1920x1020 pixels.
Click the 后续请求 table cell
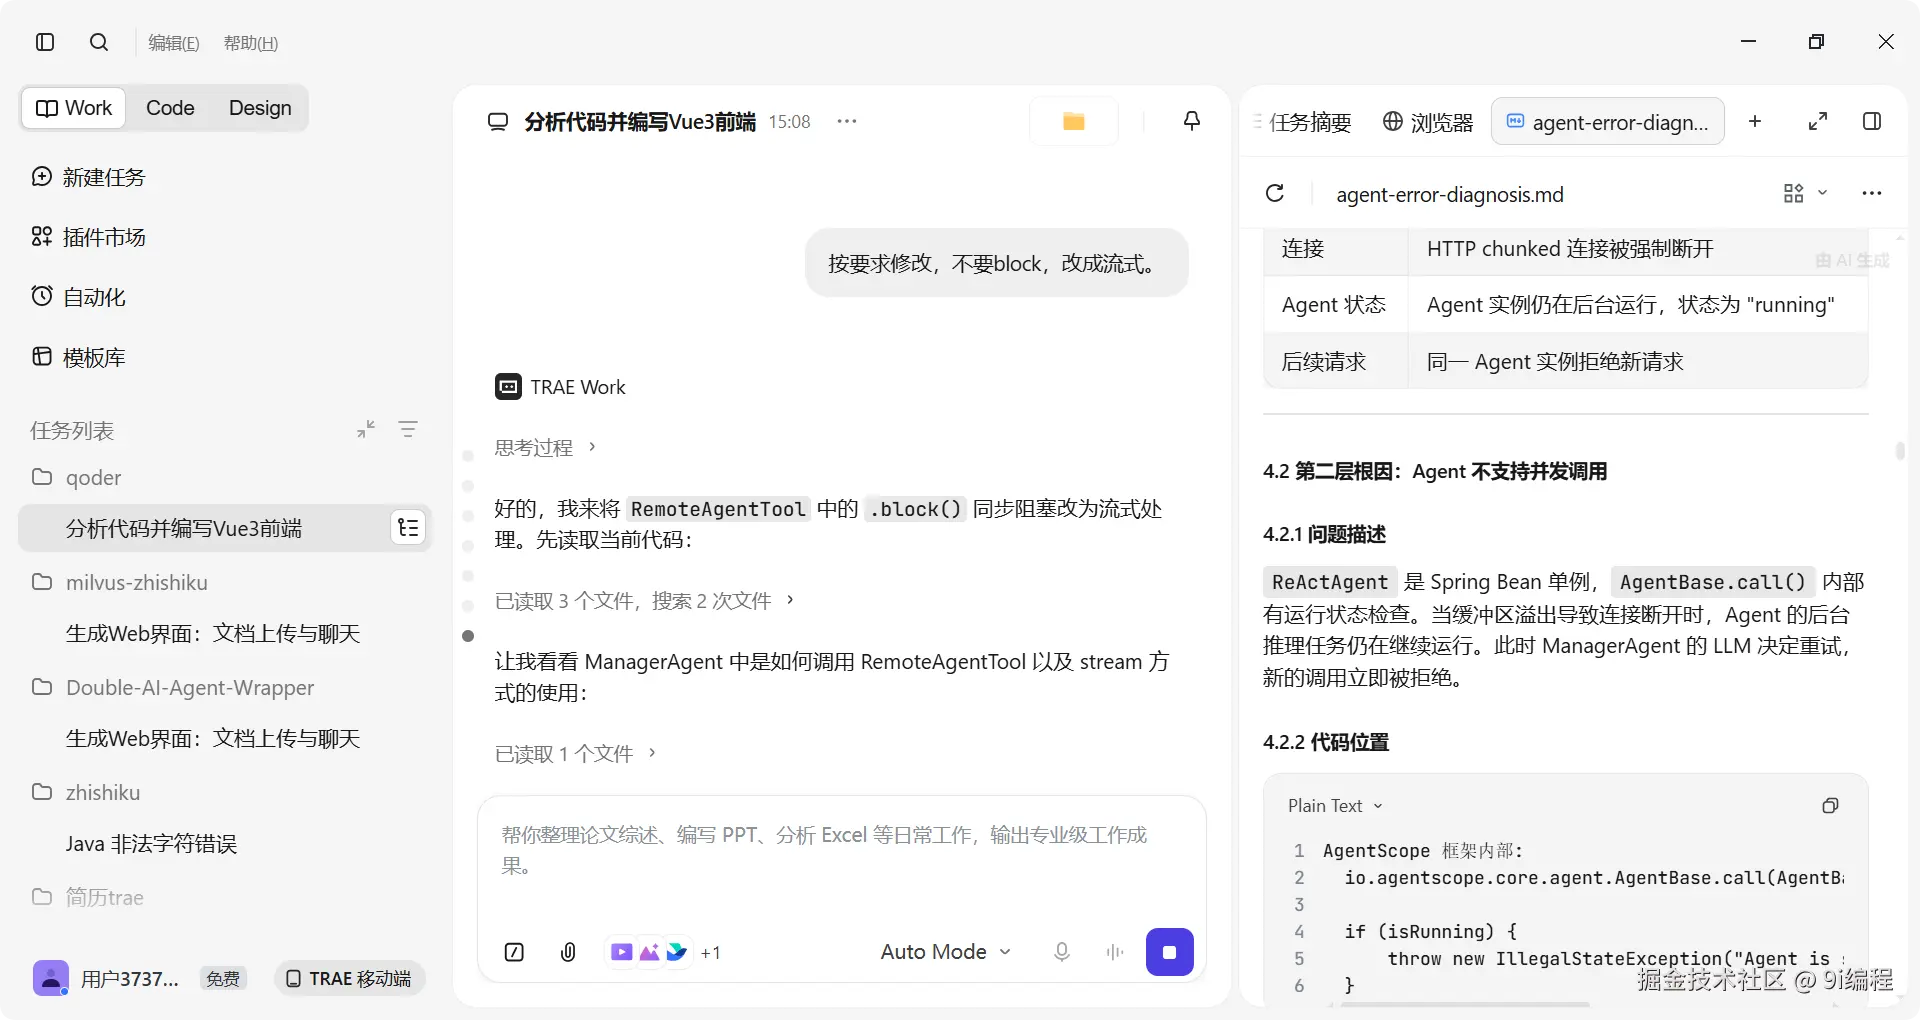pos(1335,361)
